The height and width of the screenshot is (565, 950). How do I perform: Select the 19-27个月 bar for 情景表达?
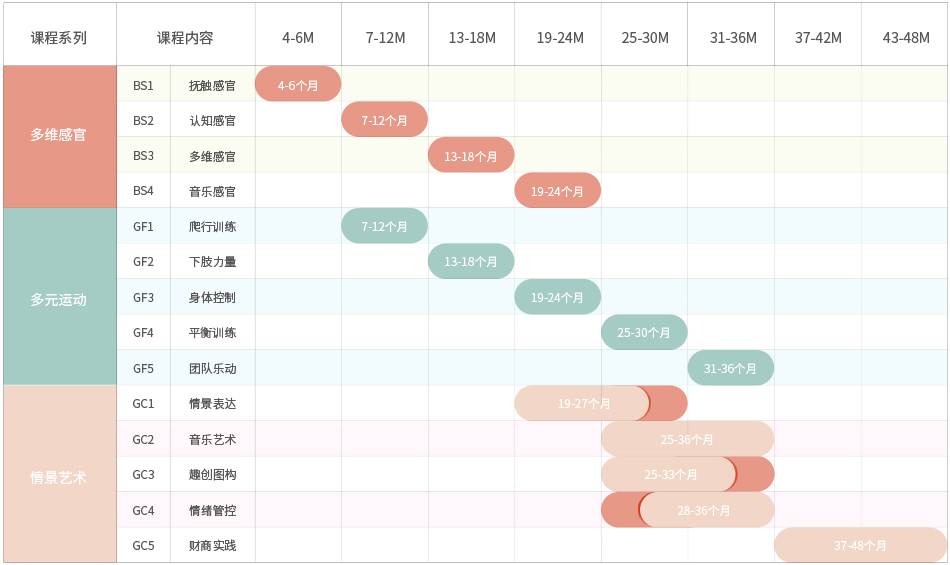[x=584, y=403]
